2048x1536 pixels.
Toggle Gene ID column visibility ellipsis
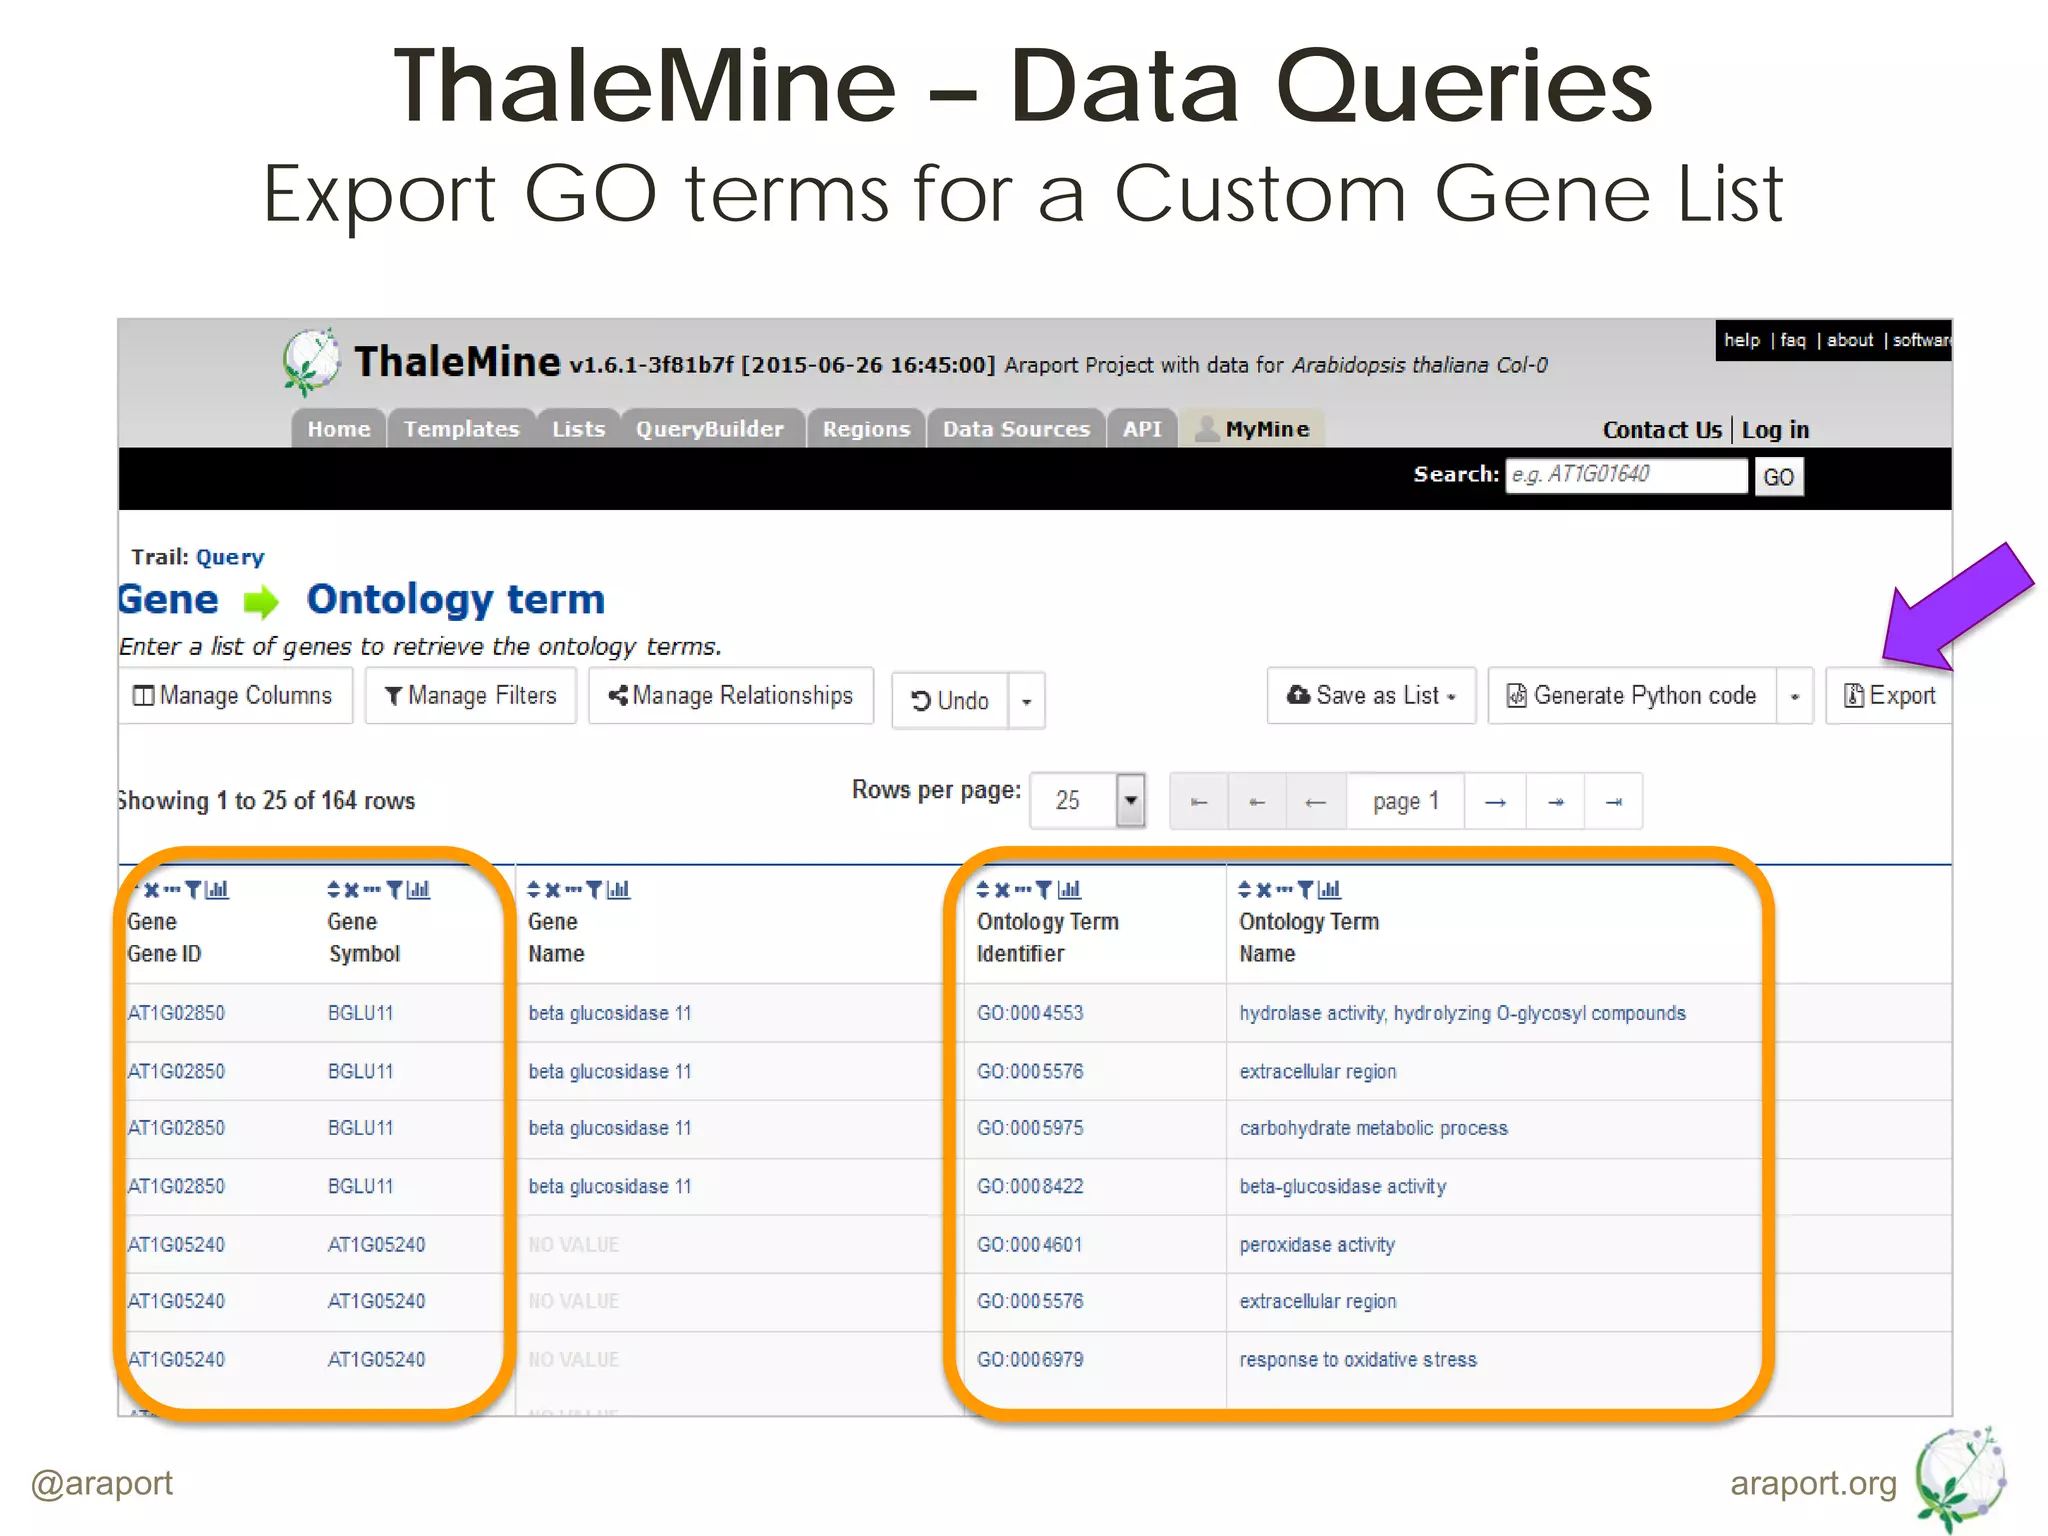(172, 889)
